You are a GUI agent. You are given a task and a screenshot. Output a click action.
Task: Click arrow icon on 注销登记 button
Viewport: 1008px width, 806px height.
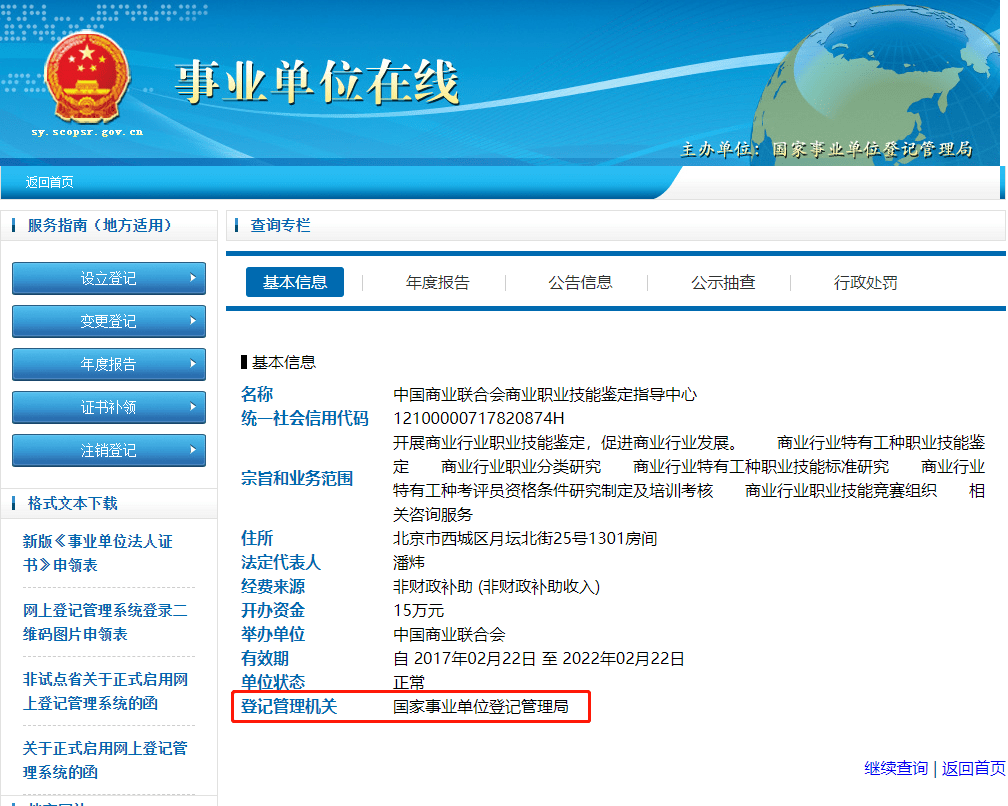click(193, 450)
